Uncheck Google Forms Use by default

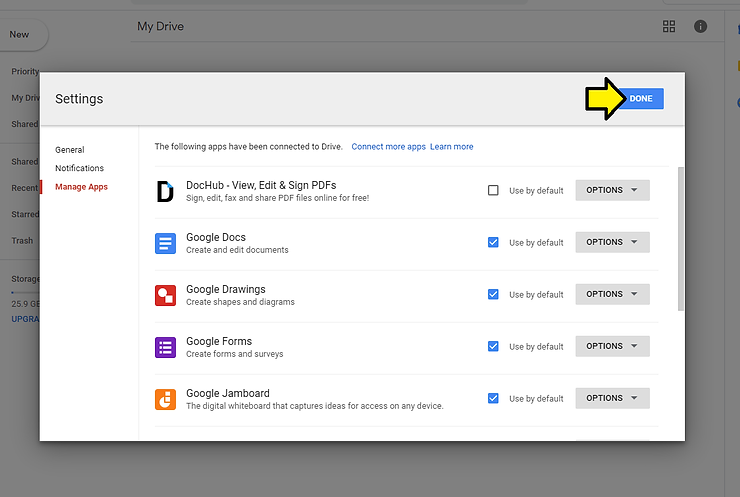click(x=493, y=346)
